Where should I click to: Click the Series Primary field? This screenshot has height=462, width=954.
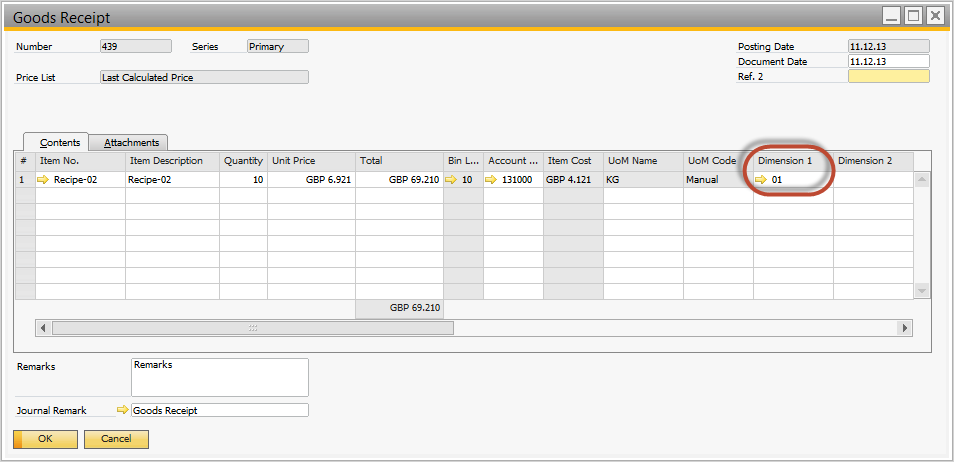277,46
